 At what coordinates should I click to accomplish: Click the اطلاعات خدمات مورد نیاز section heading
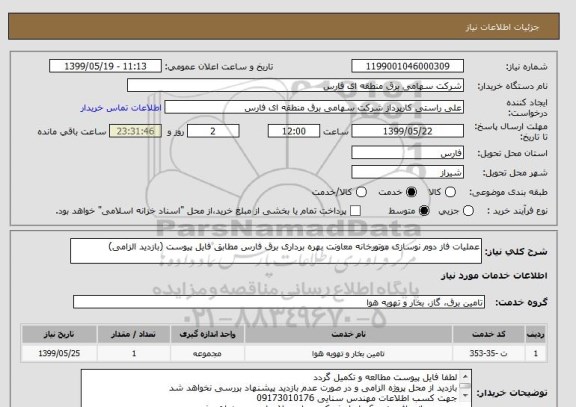494,275
